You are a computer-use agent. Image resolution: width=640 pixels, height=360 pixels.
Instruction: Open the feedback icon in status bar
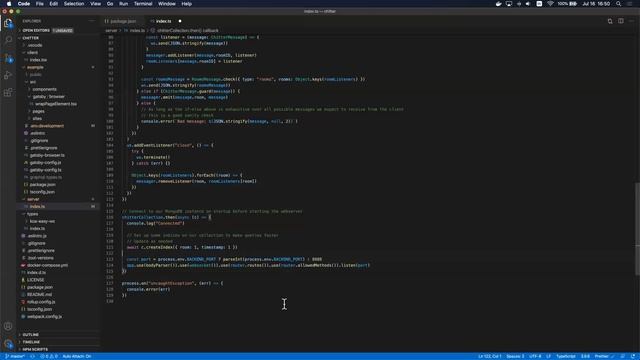pyautogui.click(x=623, y=356)
